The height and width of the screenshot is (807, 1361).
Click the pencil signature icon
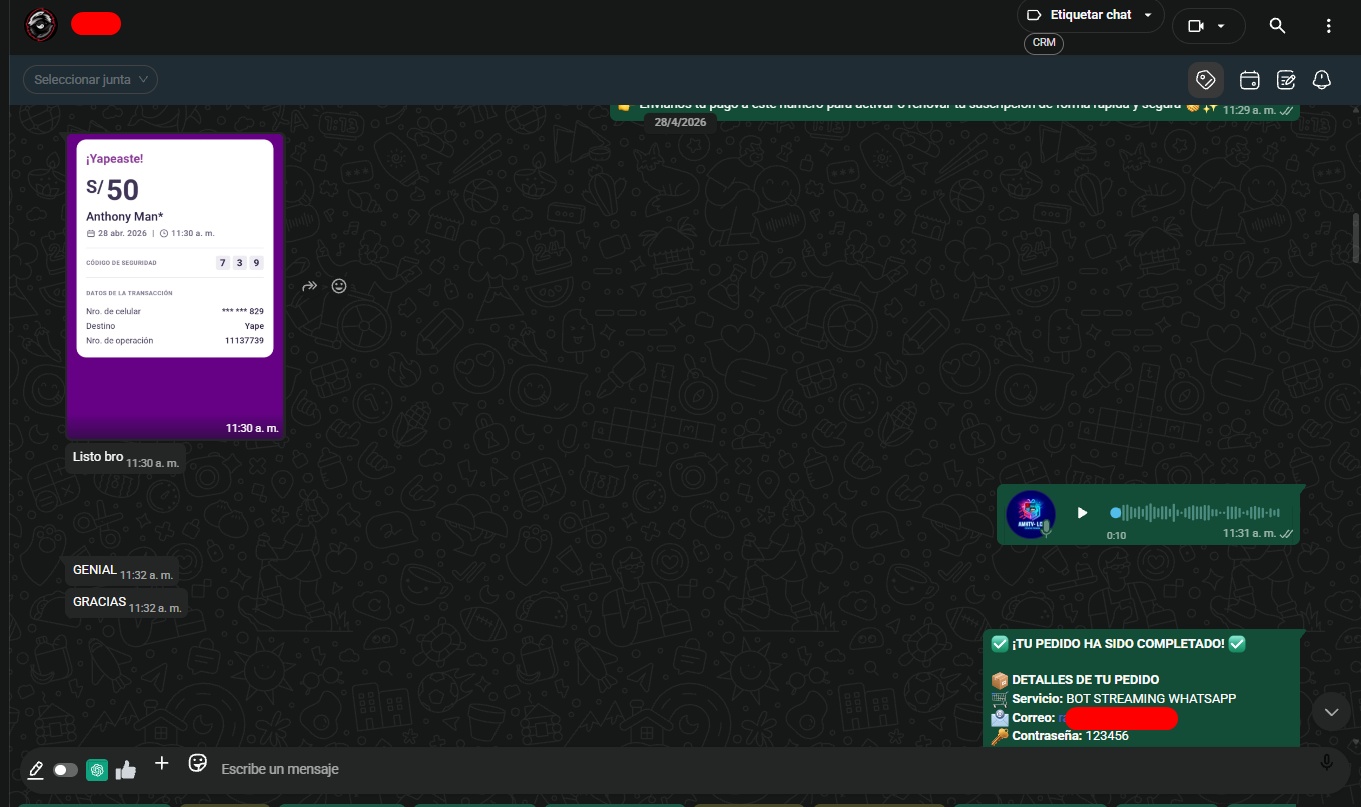(36, 770)
